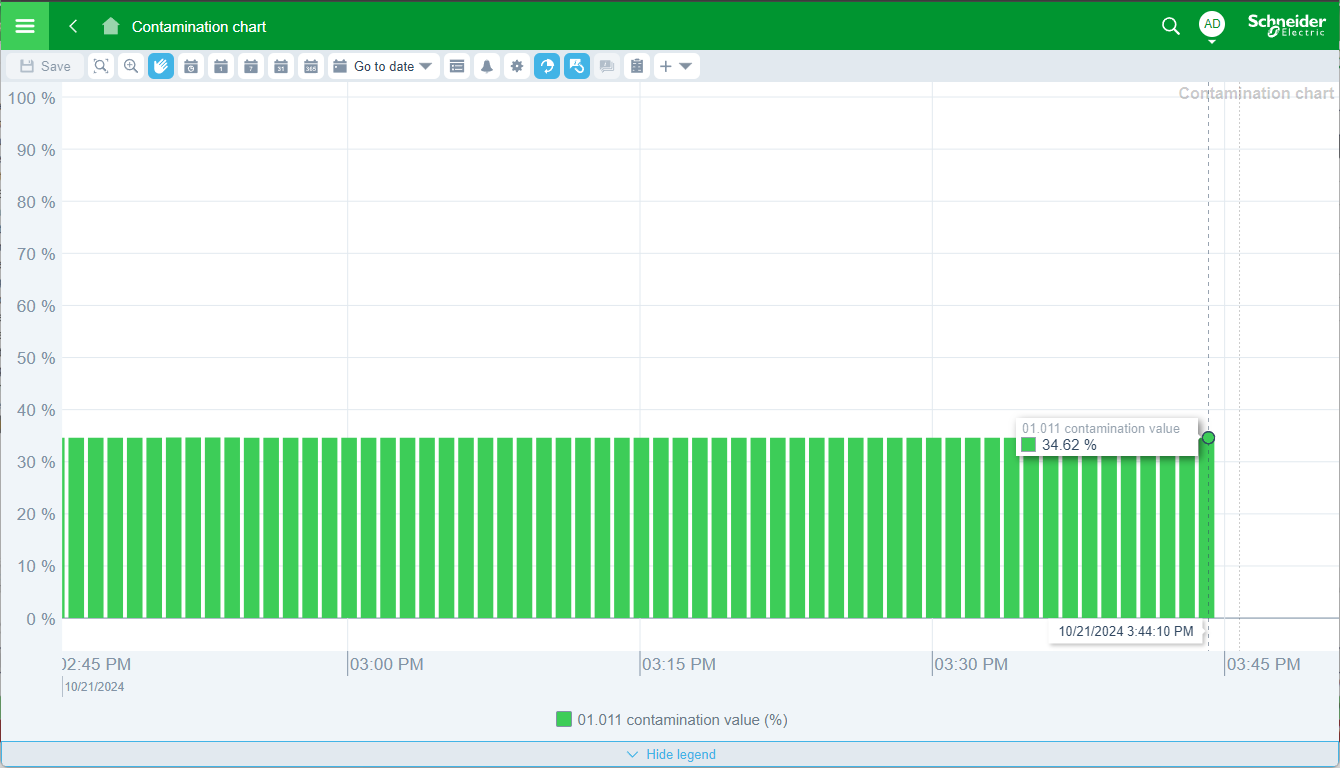Open the clipboard report icon
Viewport: 1340px width, 768px height.
pos(637,66)
